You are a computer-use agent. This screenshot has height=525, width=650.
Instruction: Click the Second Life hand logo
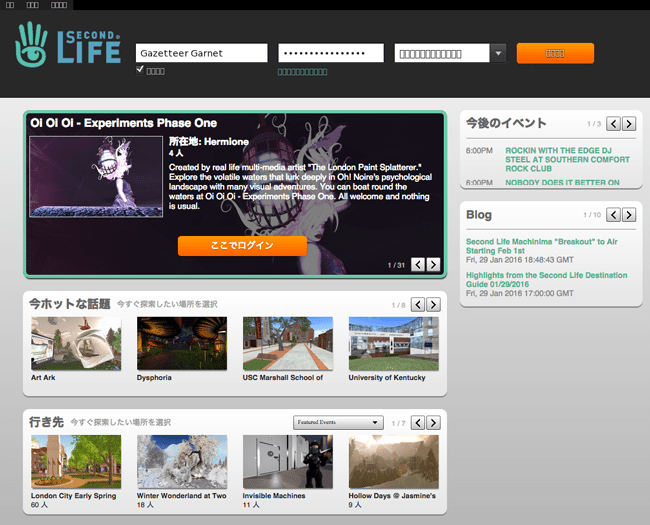pos(31,44)
